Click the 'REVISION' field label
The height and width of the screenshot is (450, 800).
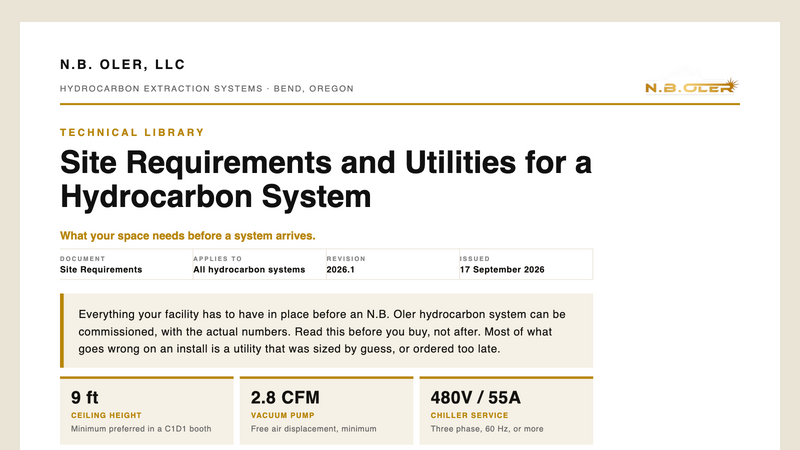(x=346, y=259)
